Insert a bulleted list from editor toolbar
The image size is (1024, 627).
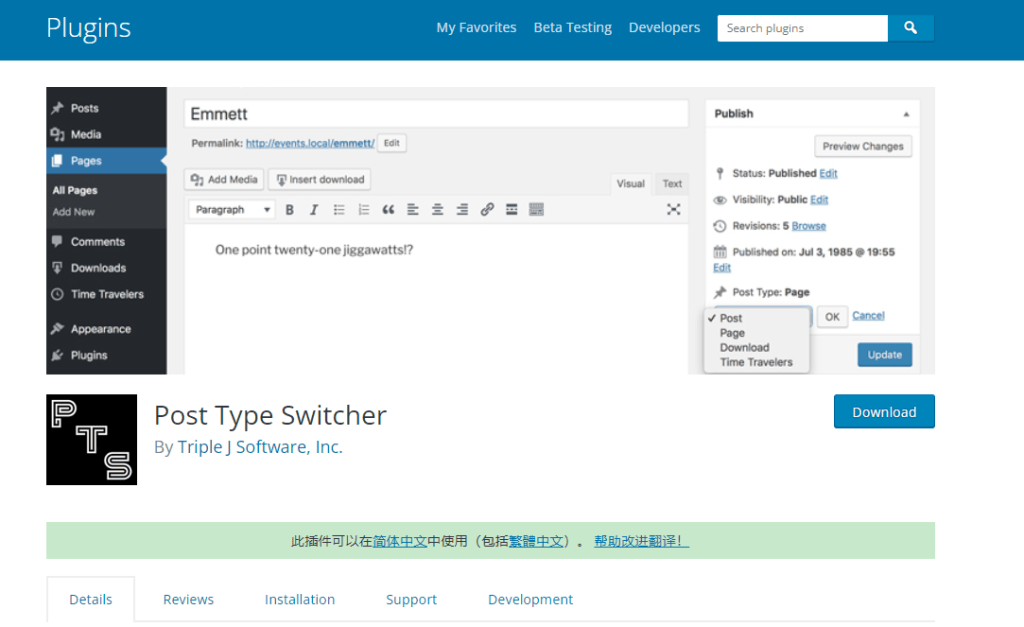tap(339, 210)
